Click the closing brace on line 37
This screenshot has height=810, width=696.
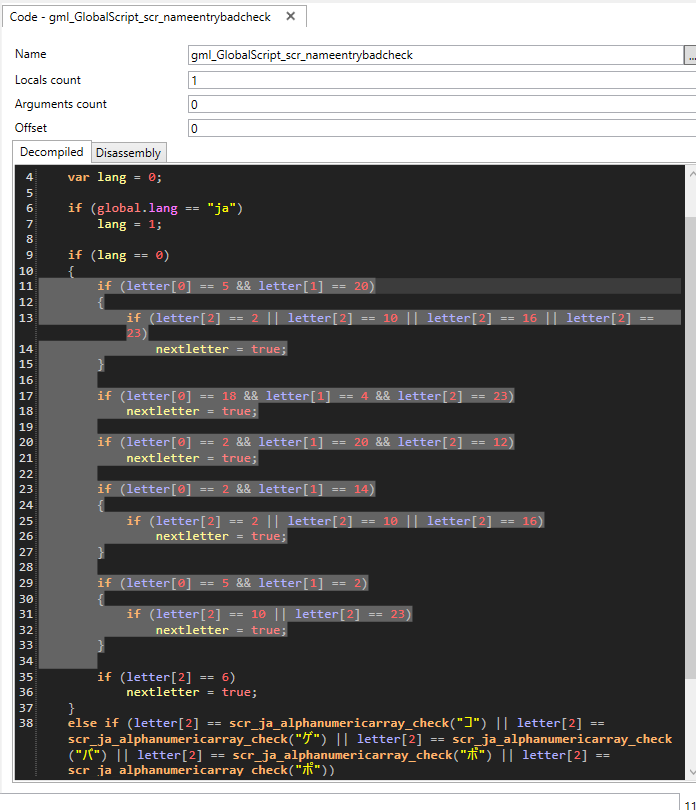point(71,708)
